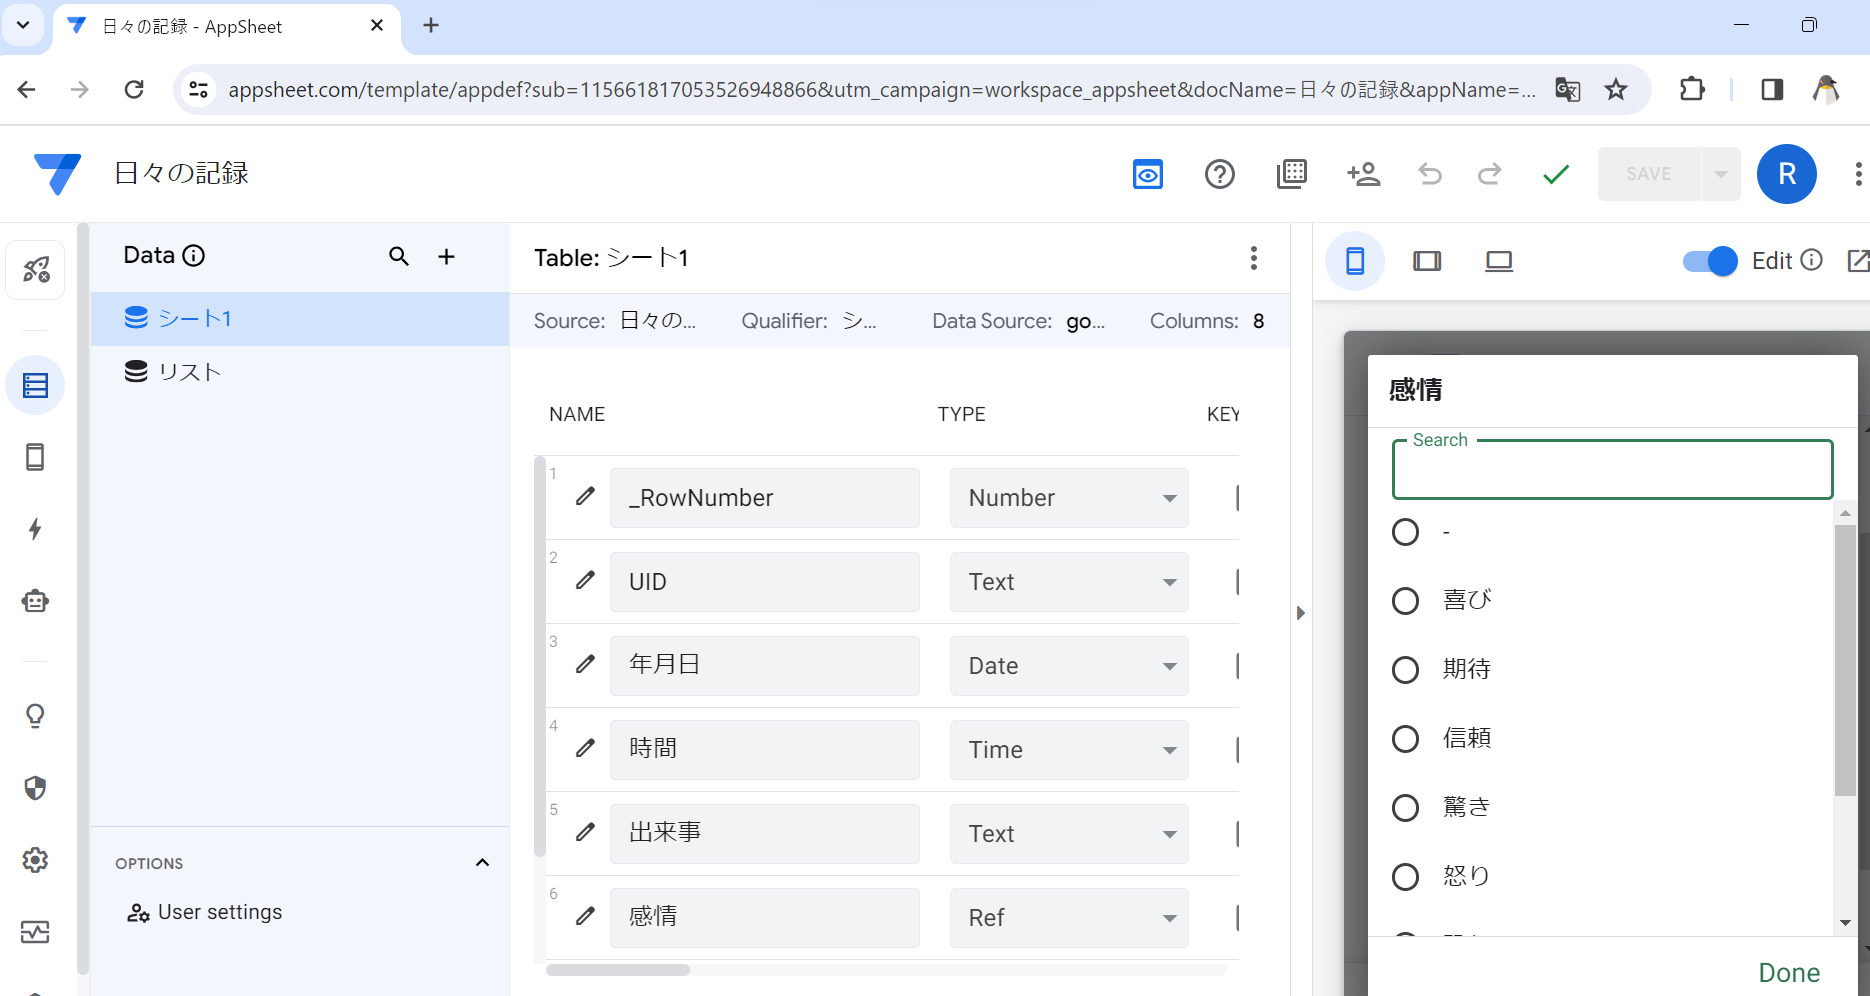Viewport: 1870px width, 996px height.
Task: Click the 感情 picker list scrollbar
Action: click(x=1845, y=660)
